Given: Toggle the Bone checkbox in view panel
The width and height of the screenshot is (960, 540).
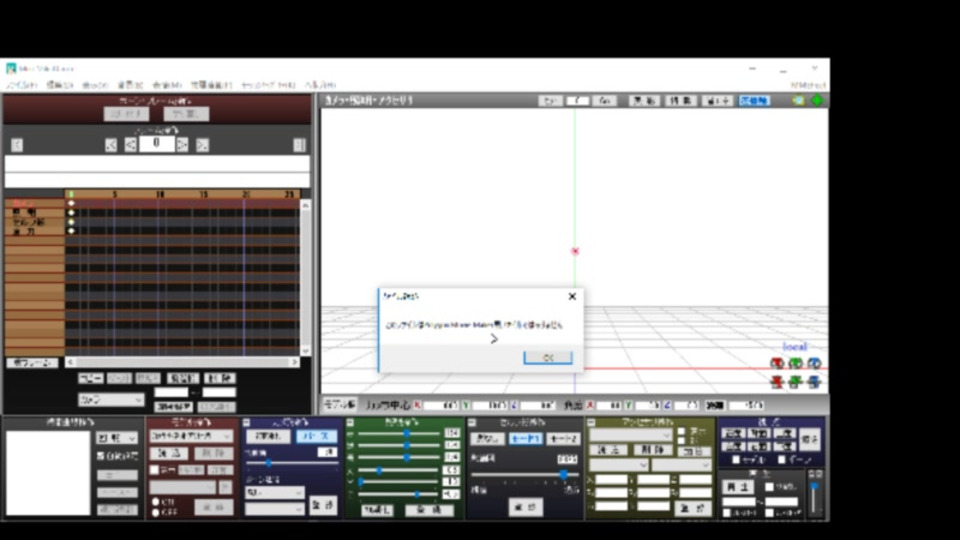Looking at the screenshot, I should 781,460.
